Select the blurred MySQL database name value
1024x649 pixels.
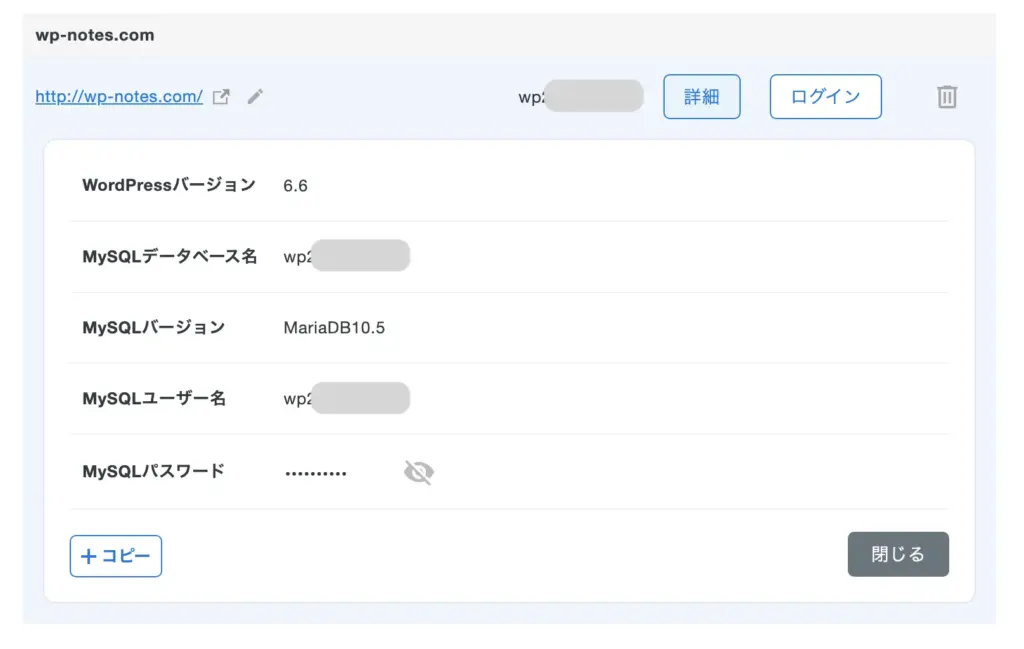coord(347,256)
